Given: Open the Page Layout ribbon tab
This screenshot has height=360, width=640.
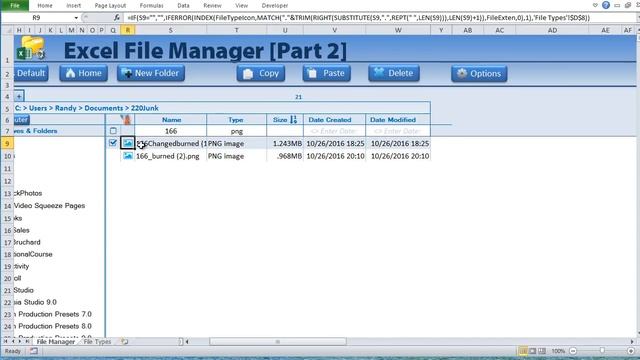Looking at the screenshot, I should point(110,6).
